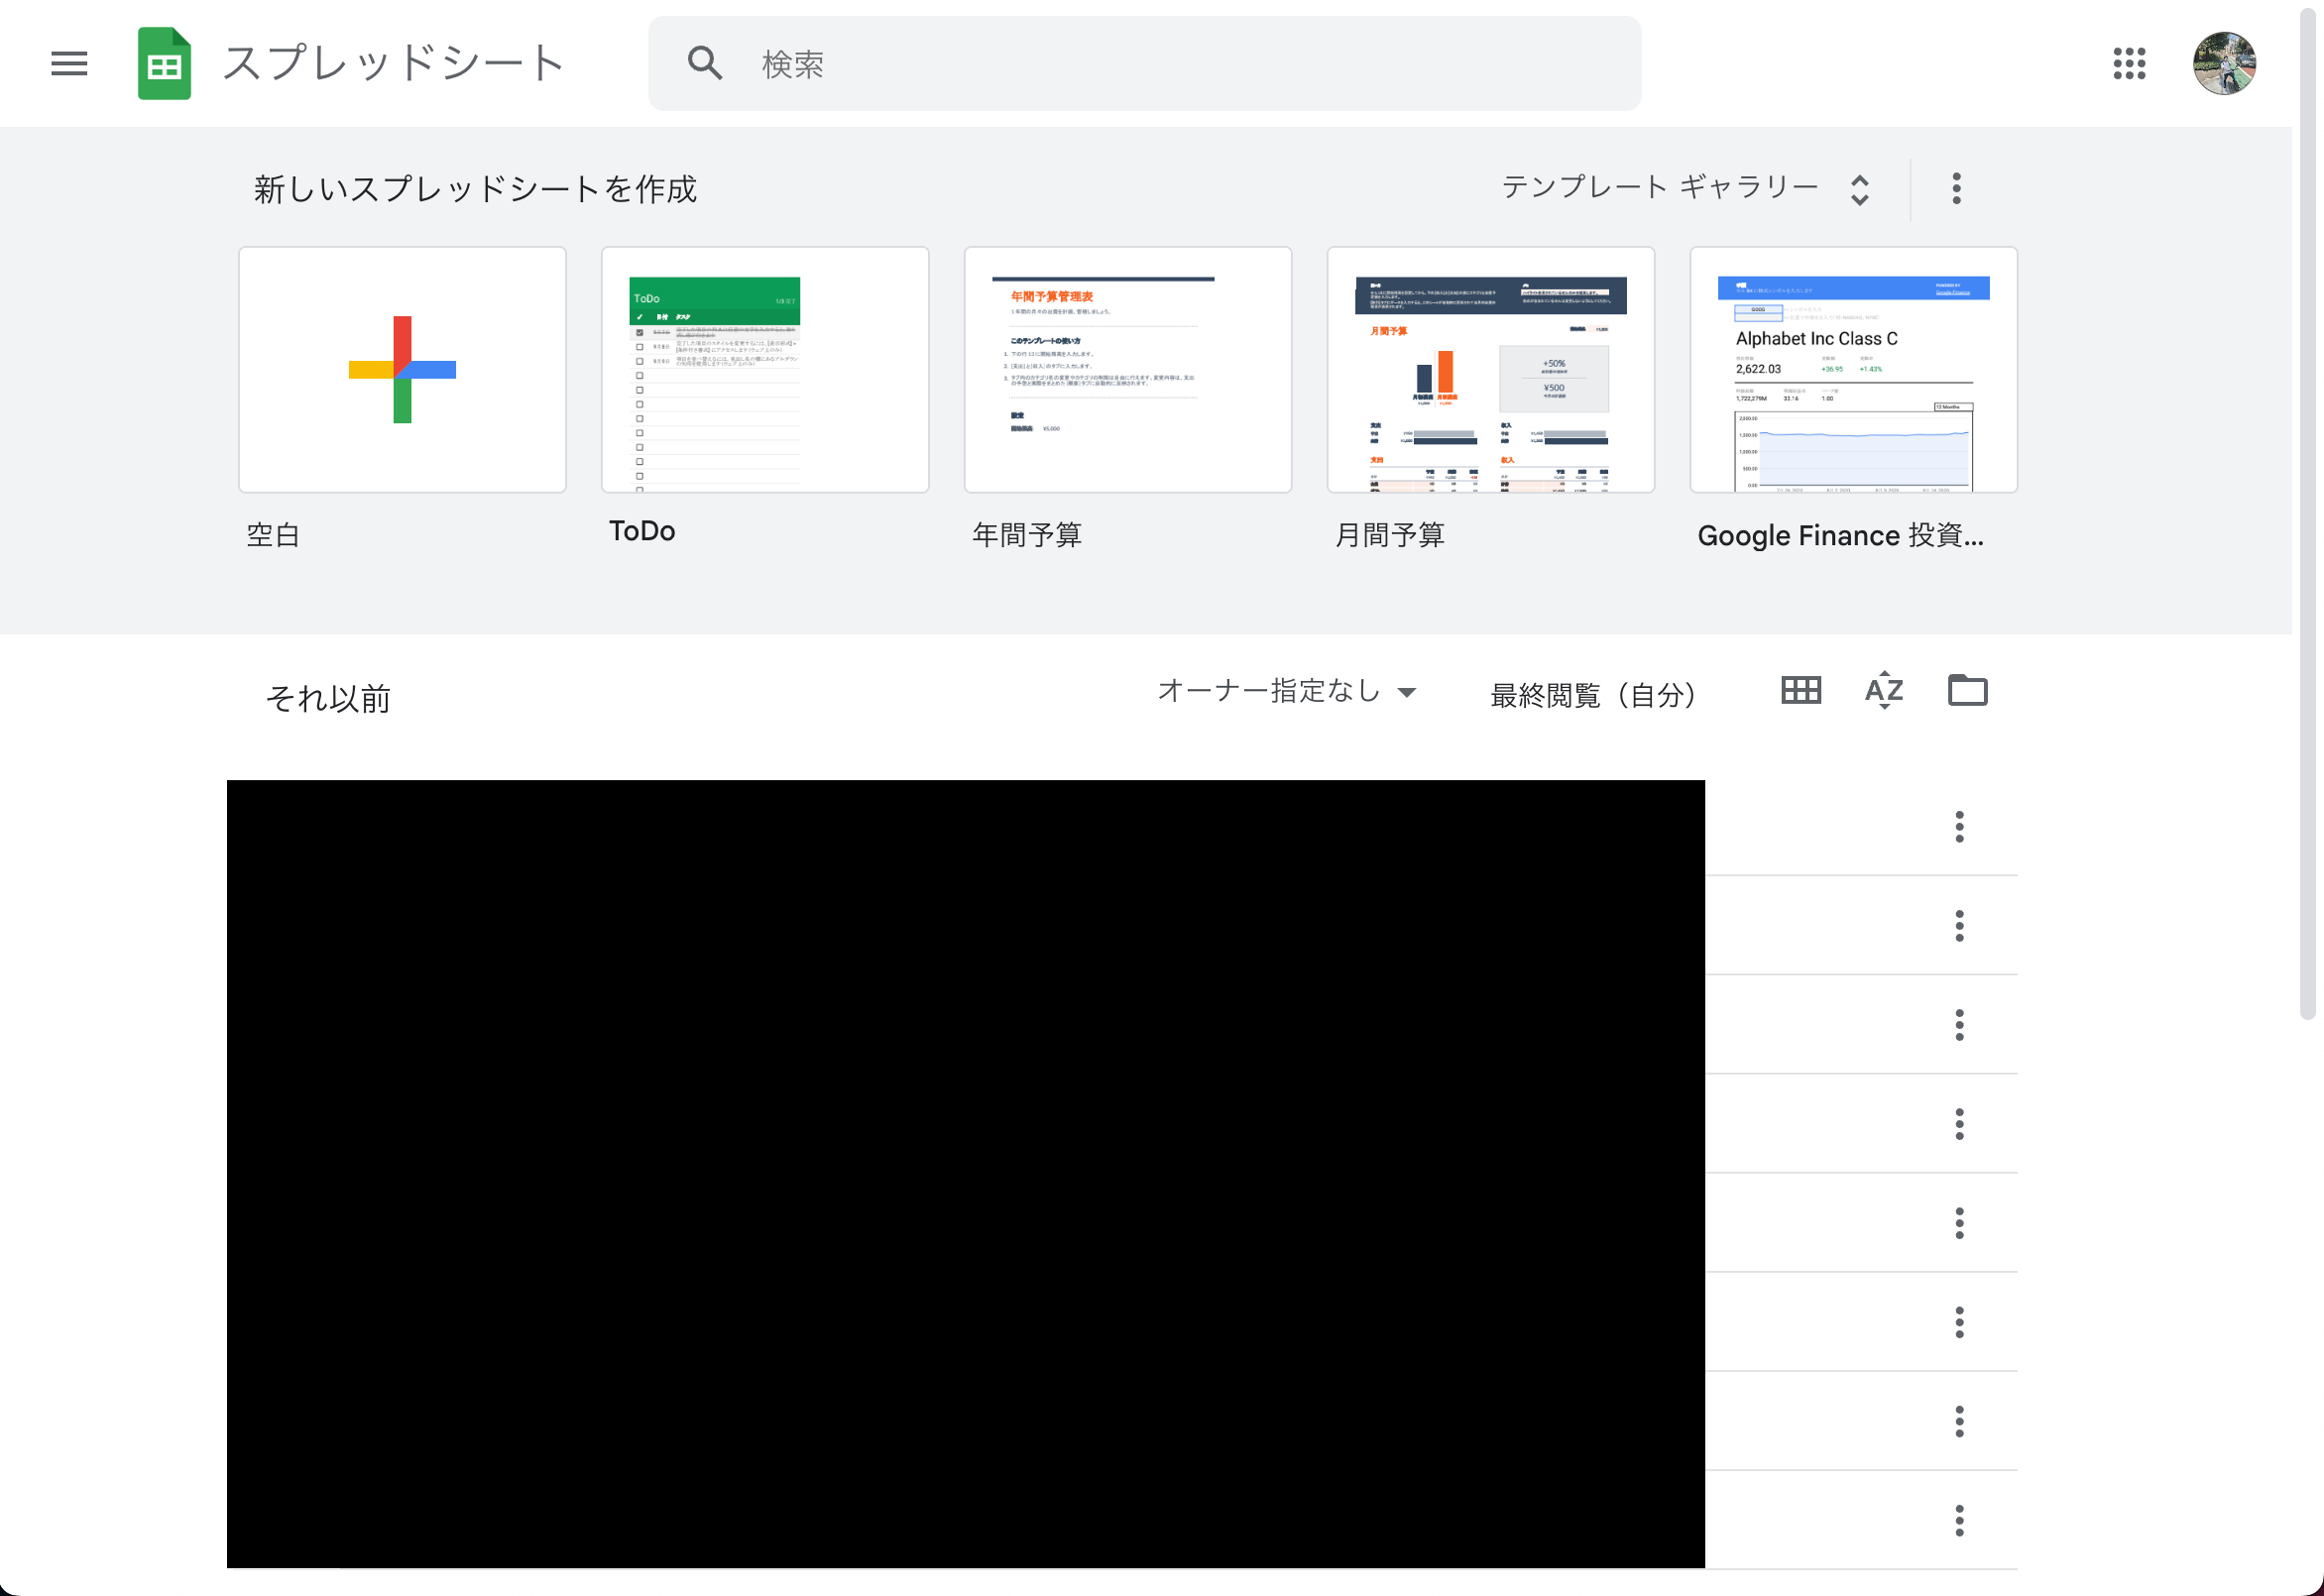2324x1596 pixels.
Task: Click your profile avatar picture
Action: pos(2225,63)
